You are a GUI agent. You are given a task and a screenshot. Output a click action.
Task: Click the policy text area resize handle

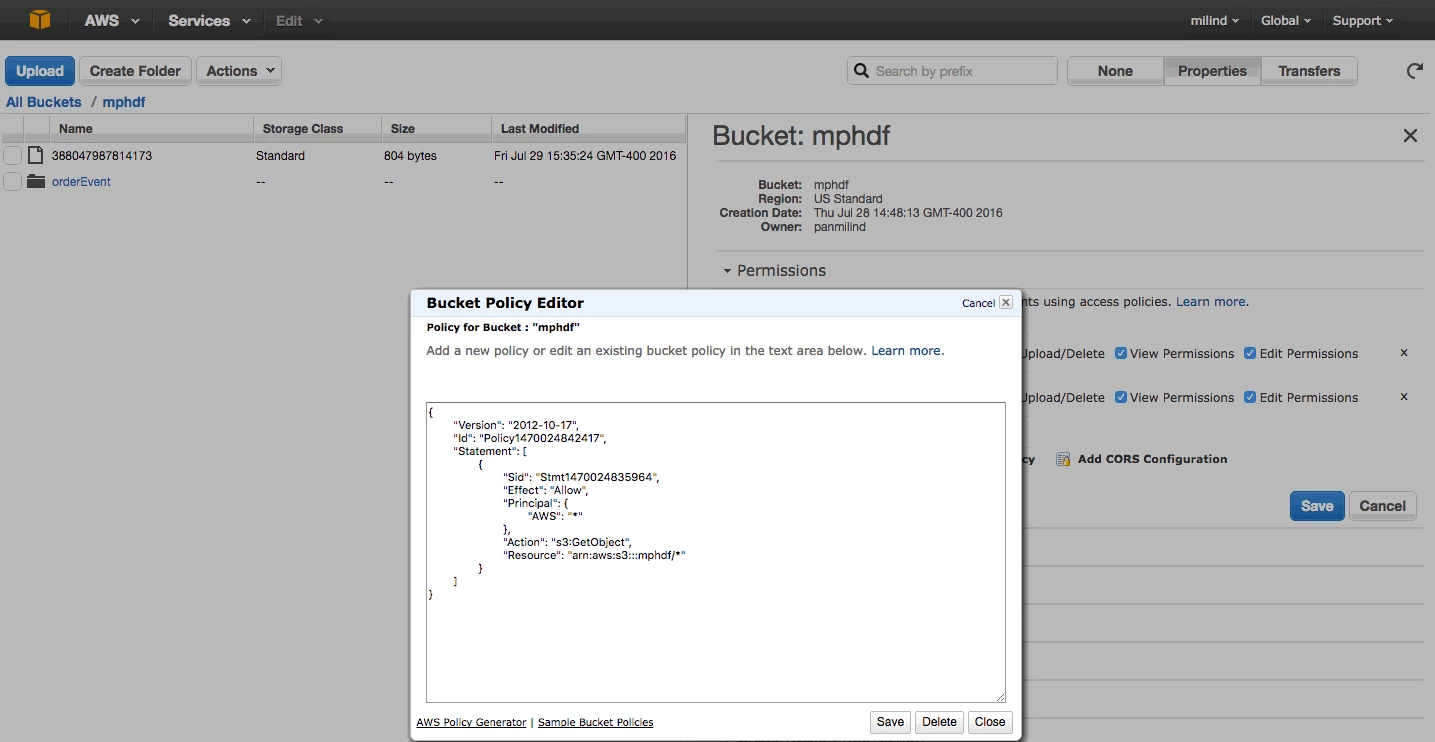pos(999,696)
